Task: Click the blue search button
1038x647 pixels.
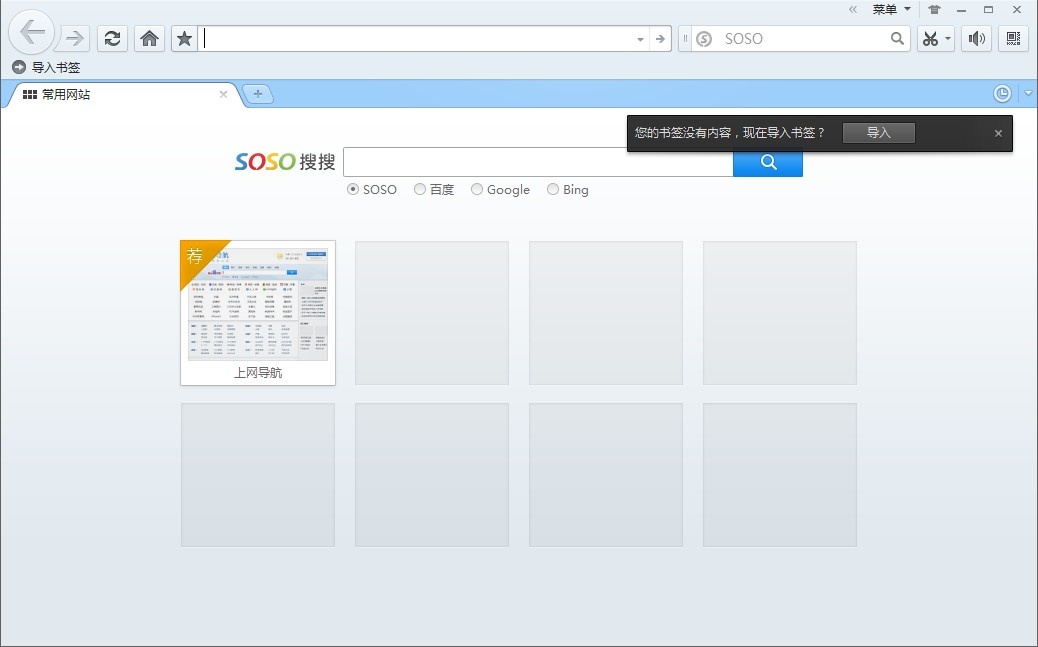Action: pyautogui.click(x=768, y=164)
